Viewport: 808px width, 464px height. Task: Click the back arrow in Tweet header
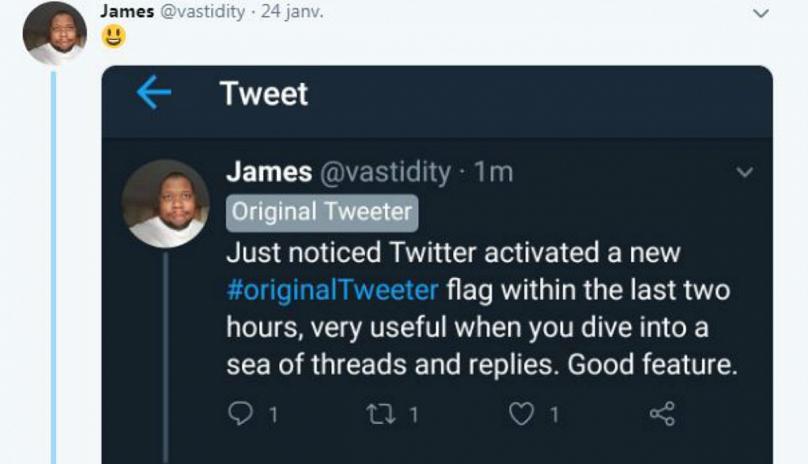tap(154, 93)
